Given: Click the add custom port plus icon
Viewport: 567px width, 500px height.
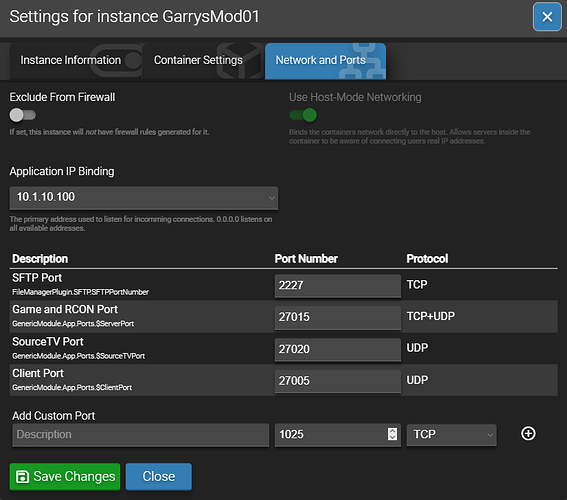Looking at the screenshot, I should pyautogui.click(x=528, y=433).
